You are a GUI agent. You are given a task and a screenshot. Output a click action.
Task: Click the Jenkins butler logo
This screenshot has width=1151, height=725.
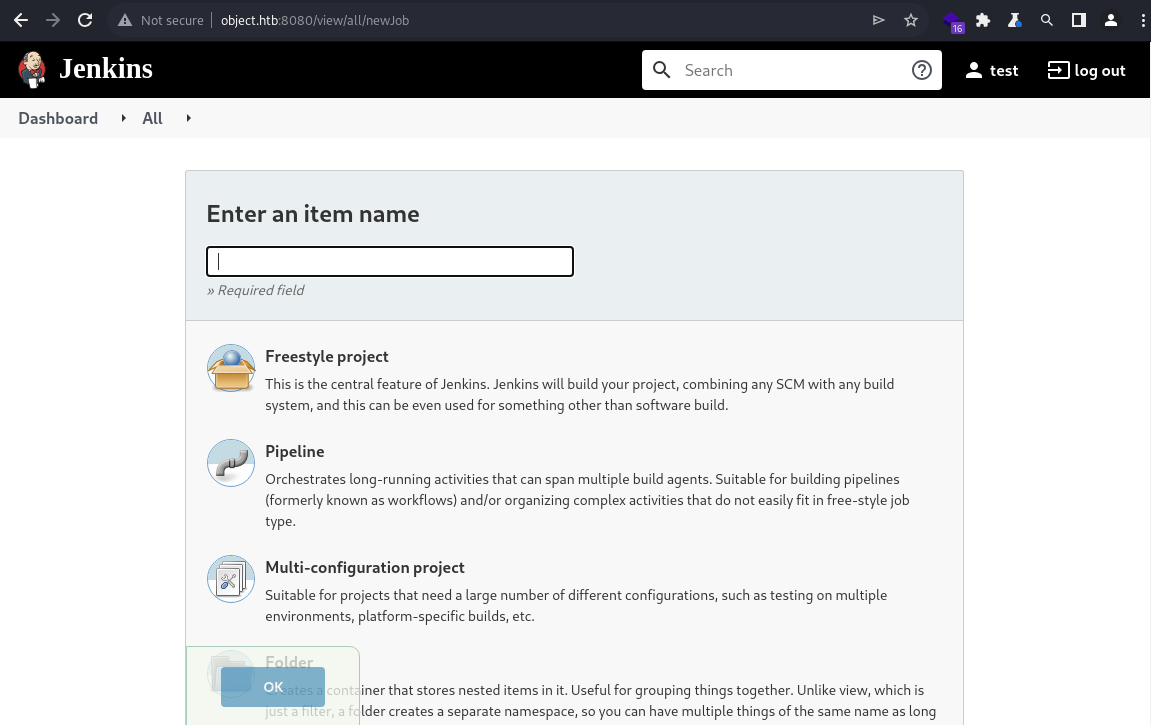[x=32, y=70]
